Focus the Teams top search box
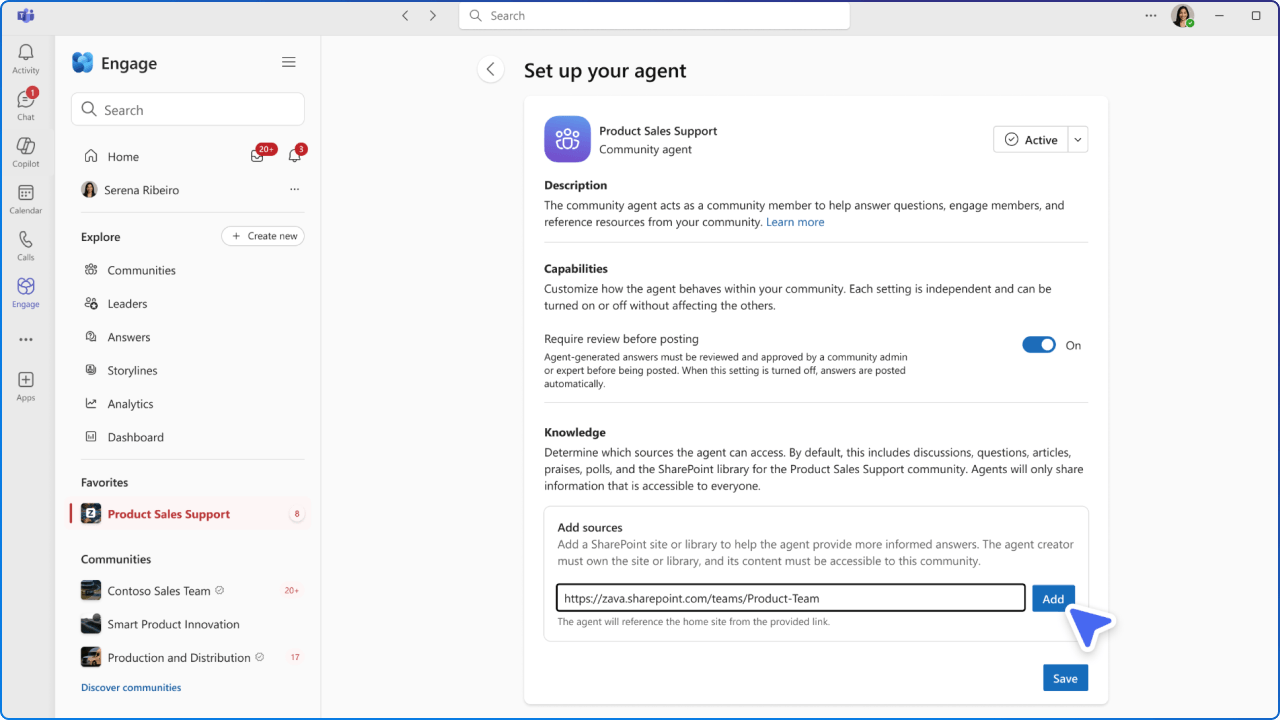 click(x=654, y=16)
